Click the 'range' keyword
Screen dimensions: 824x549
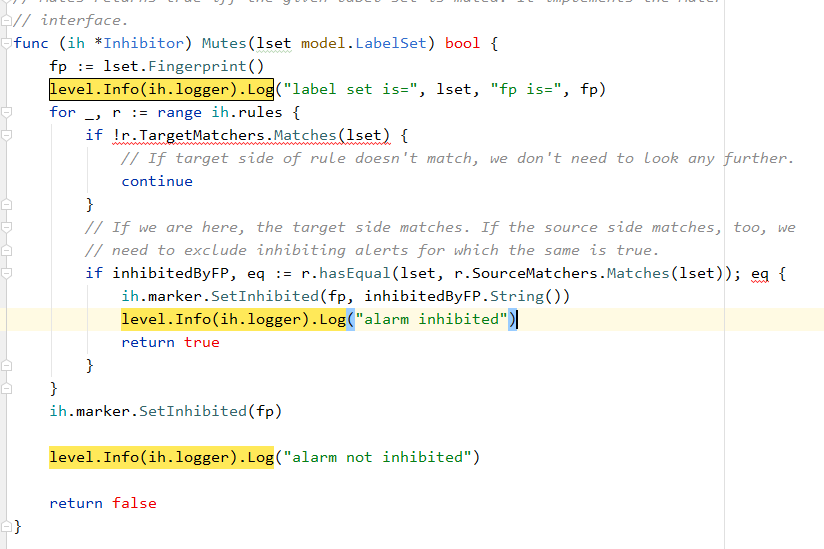click(x=179, y=112)
